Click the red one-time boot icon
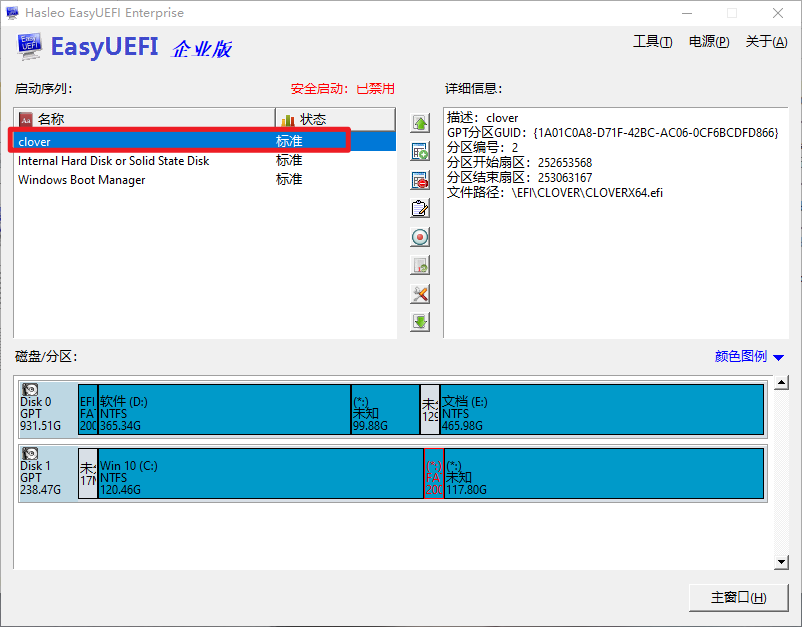Screen dimensions: 802x627 point(420,237)
